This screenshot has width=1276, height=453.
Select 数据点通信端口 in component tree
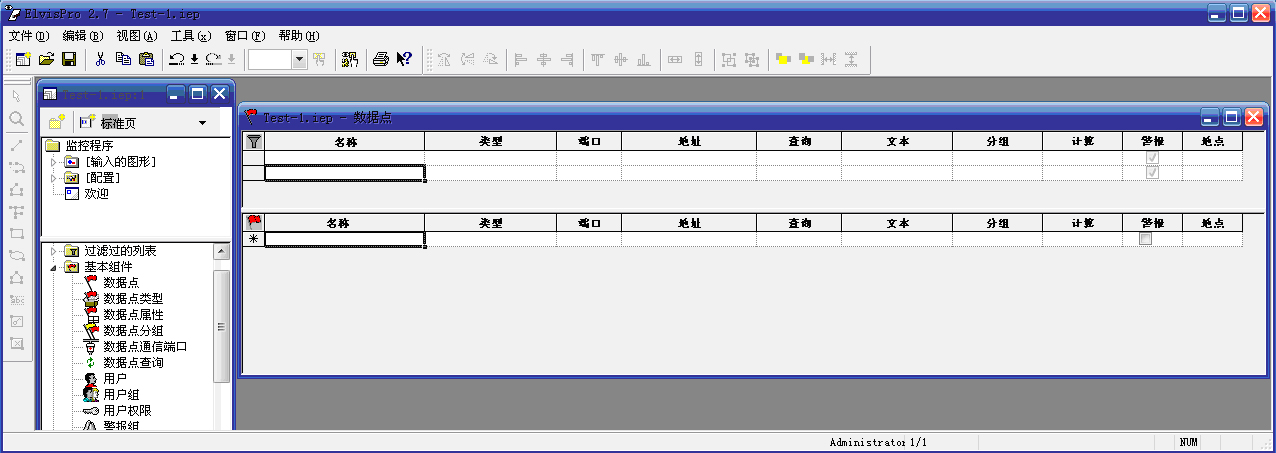coord(145,347)
